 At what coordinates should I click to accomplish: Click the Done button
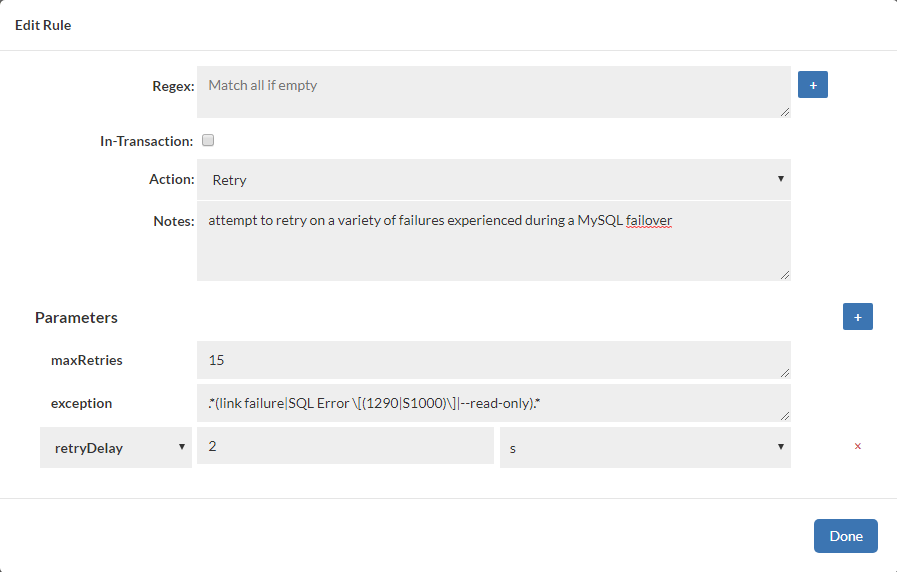click(845, 536)
